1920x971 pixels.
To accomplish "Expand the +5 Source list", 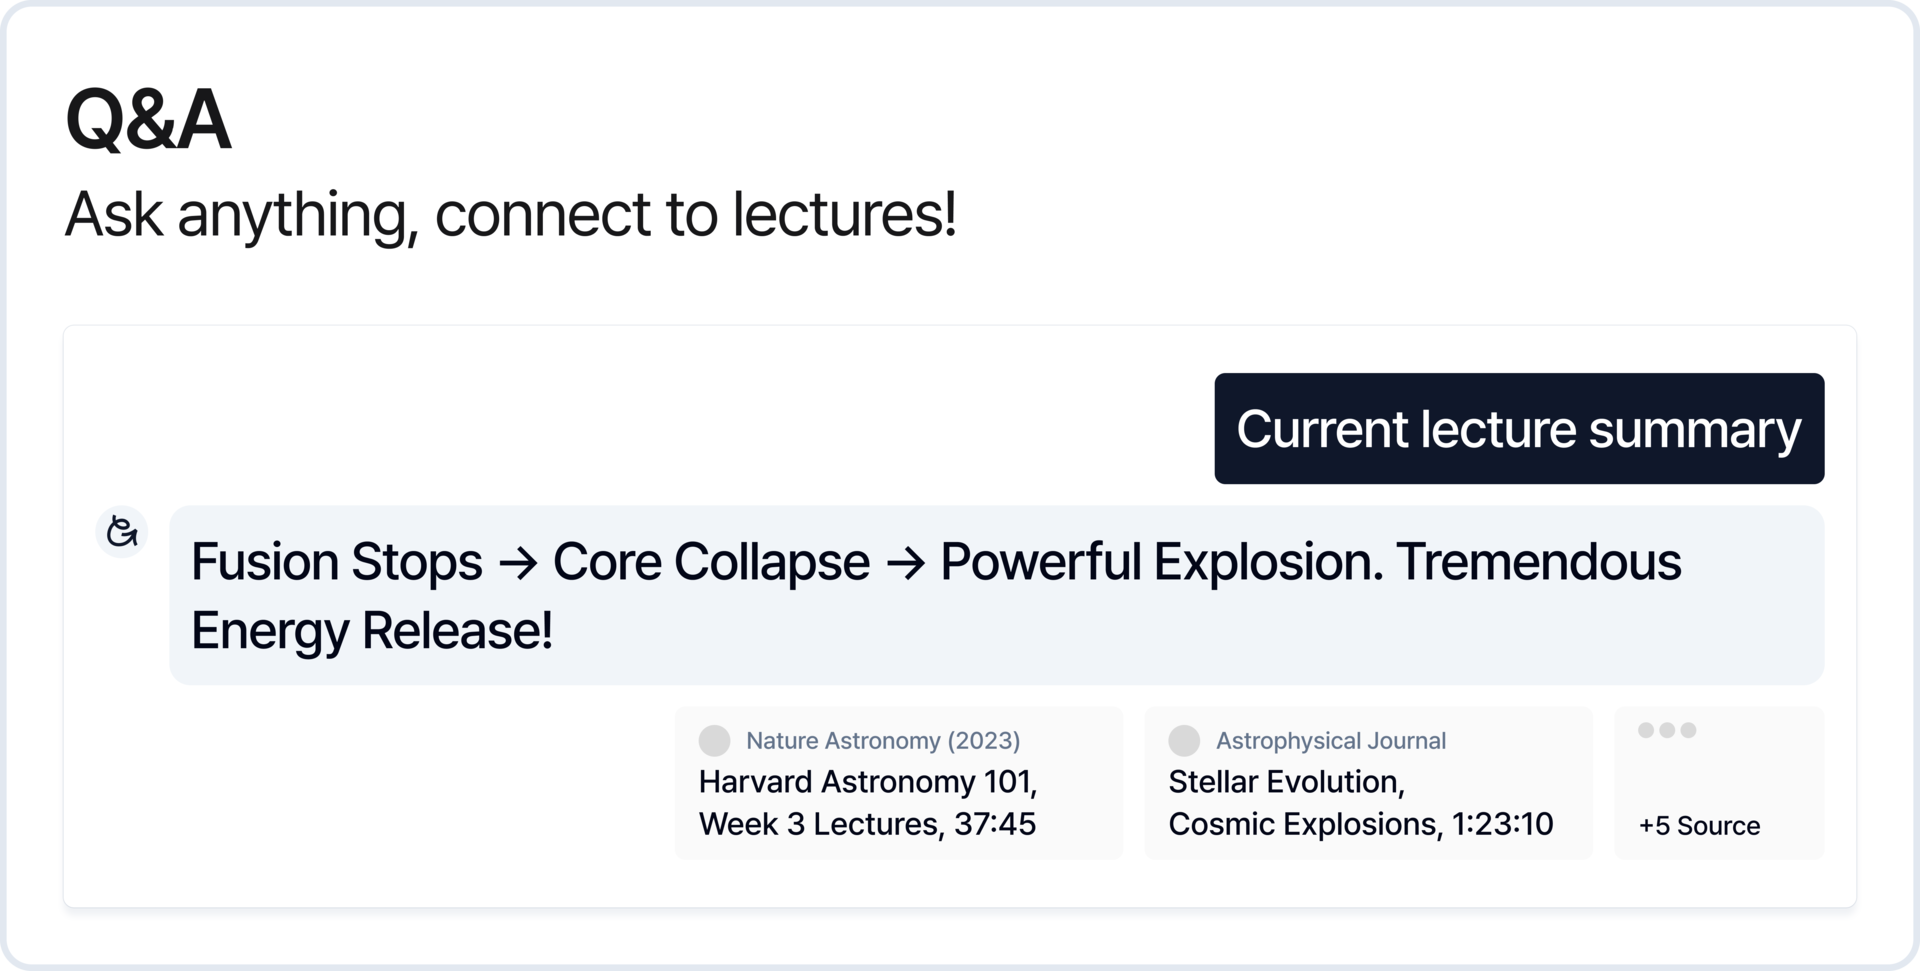I will click(1699, 826).
